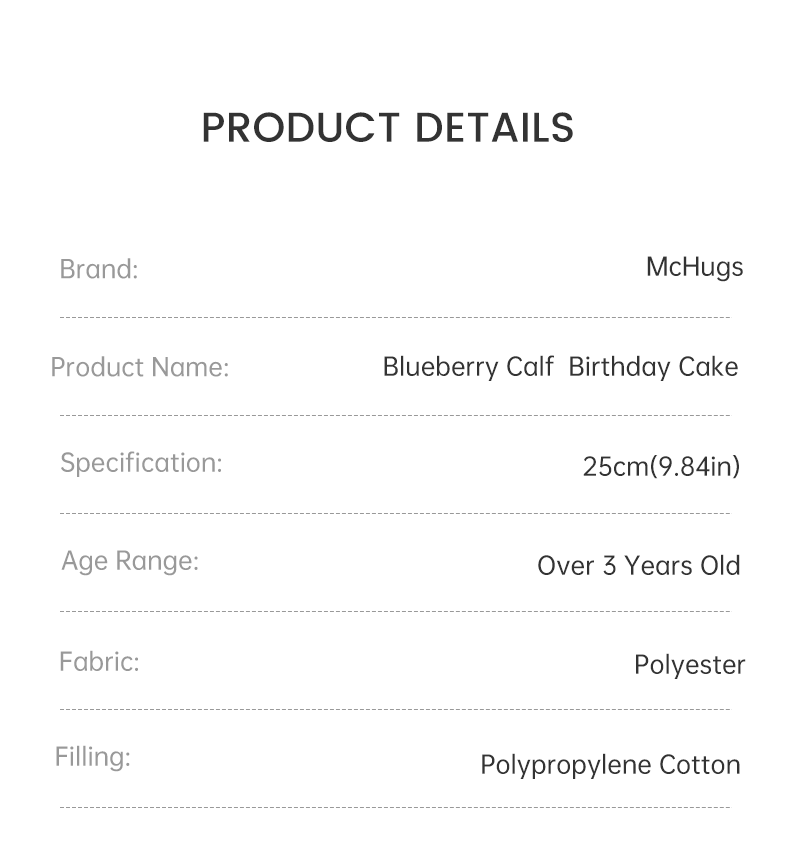
Task: Click the dashed divider below Filling
Action: pos(395,807)
